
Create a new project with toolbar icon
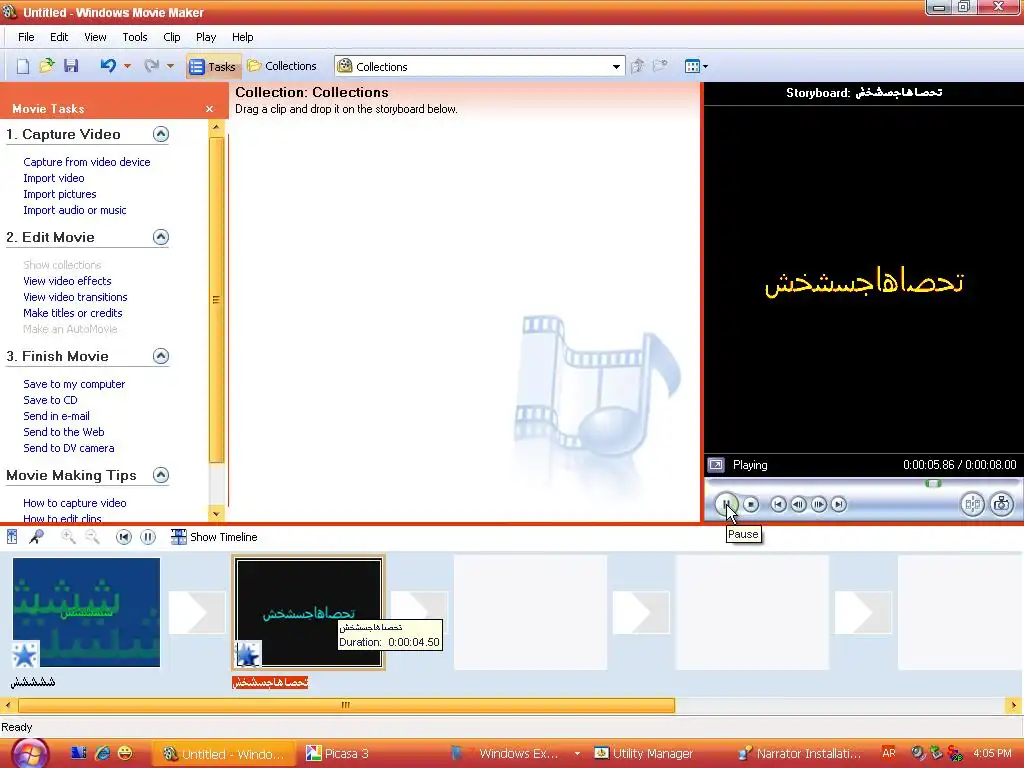(23, 66)
